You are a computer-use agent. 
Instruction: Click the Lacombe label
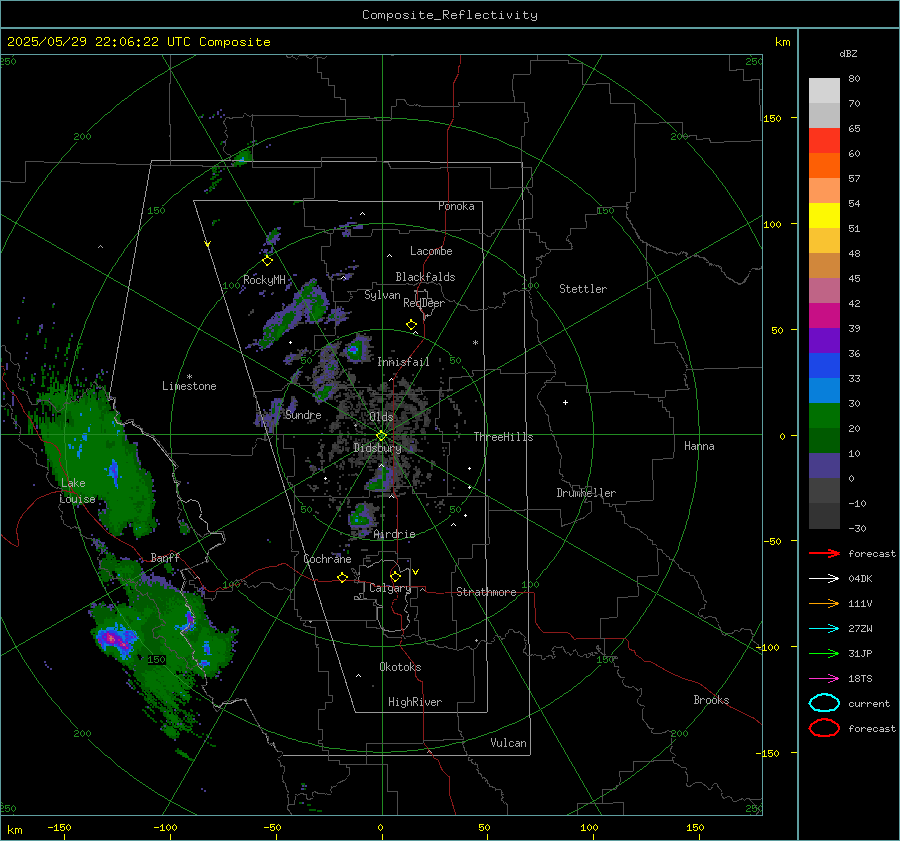click(431, 251)
